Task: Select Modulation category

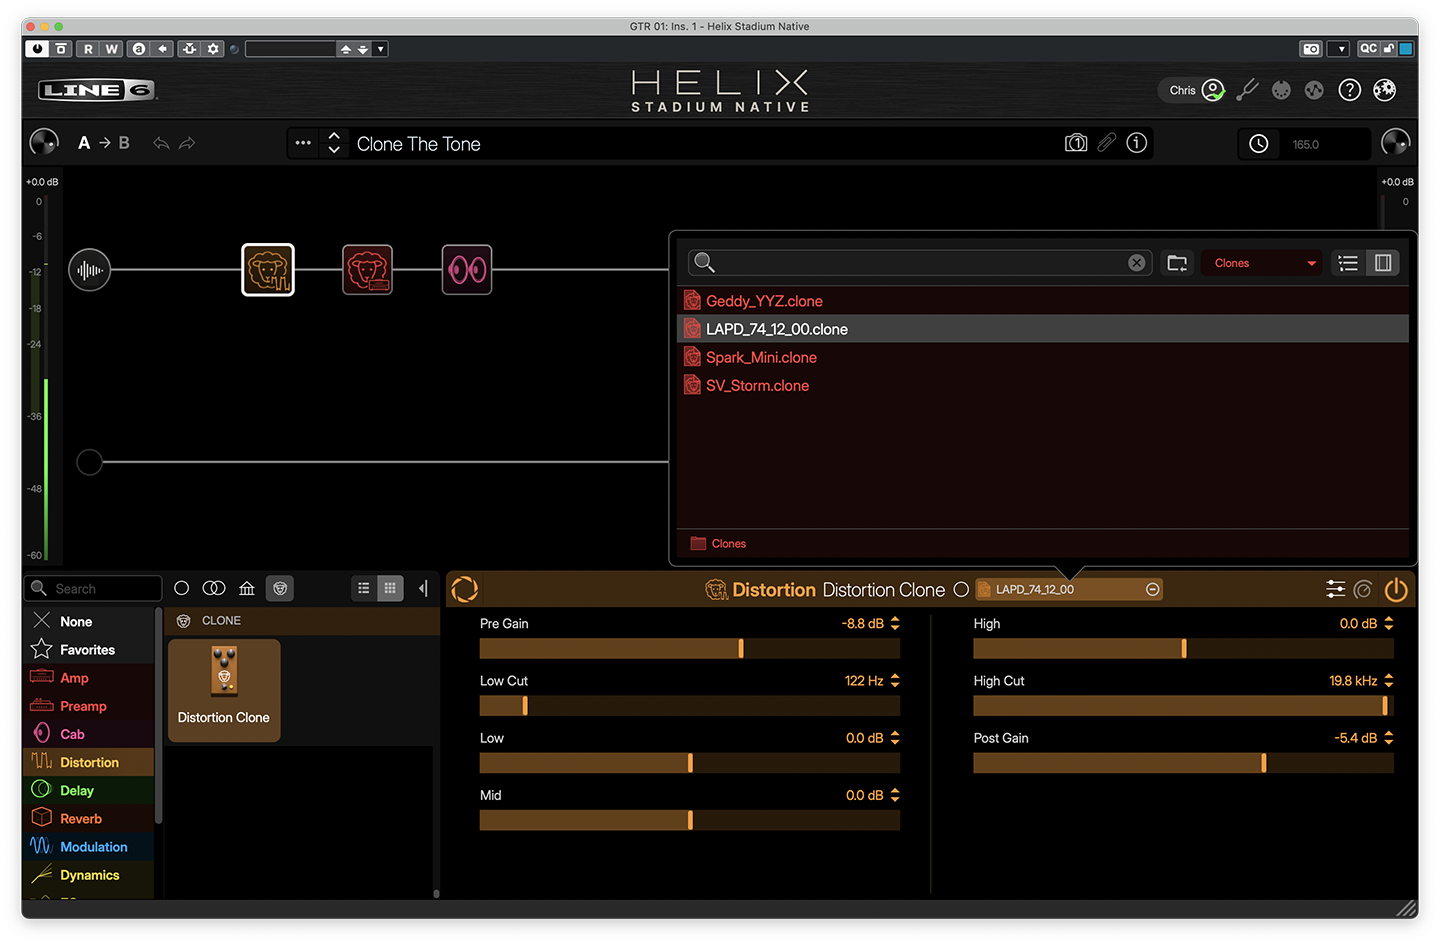Action: click(89, 846)
